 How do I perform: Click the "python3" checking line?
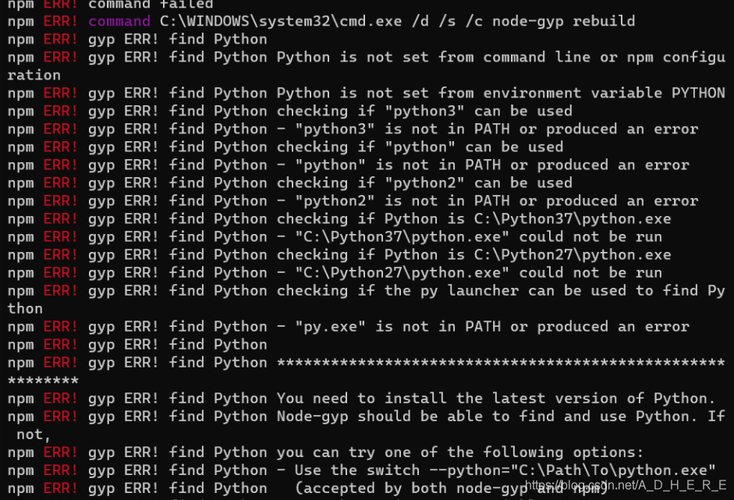pyautogui.click(x=424, y=111)
